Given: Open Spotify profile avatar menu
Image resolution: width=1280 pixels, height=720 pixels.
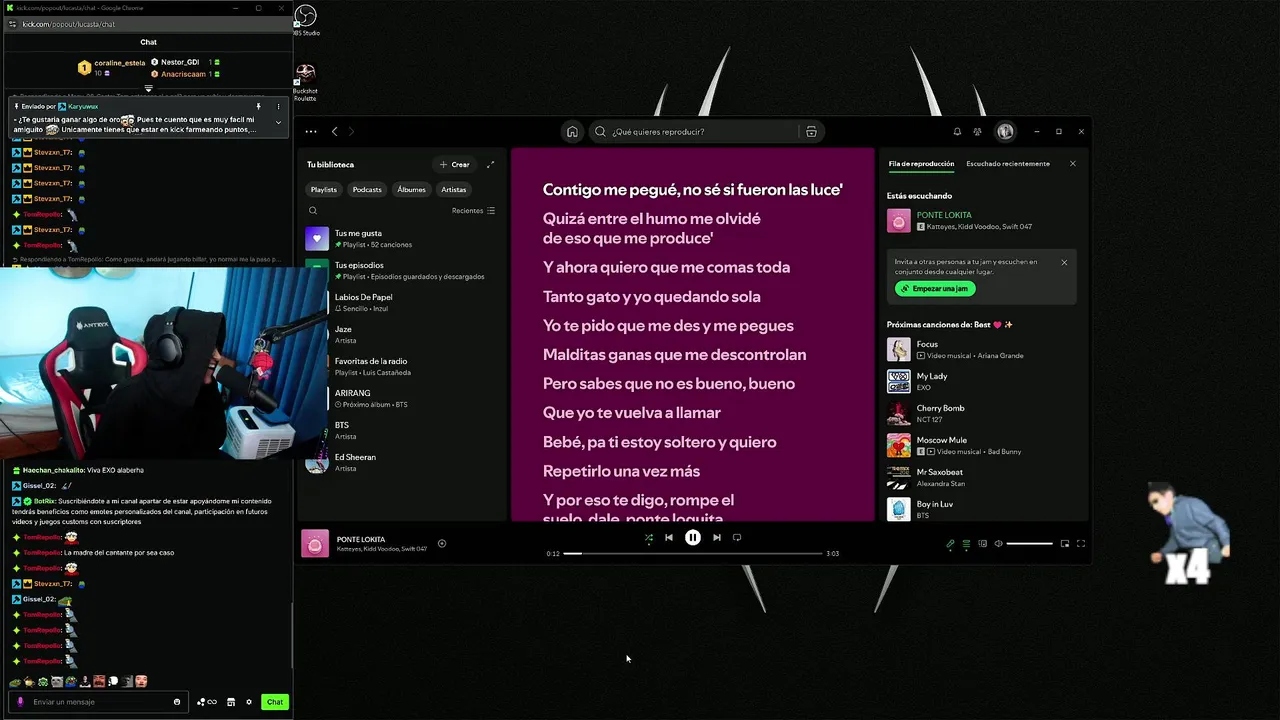Looking at the screenshot, I should coord(1005,131).
